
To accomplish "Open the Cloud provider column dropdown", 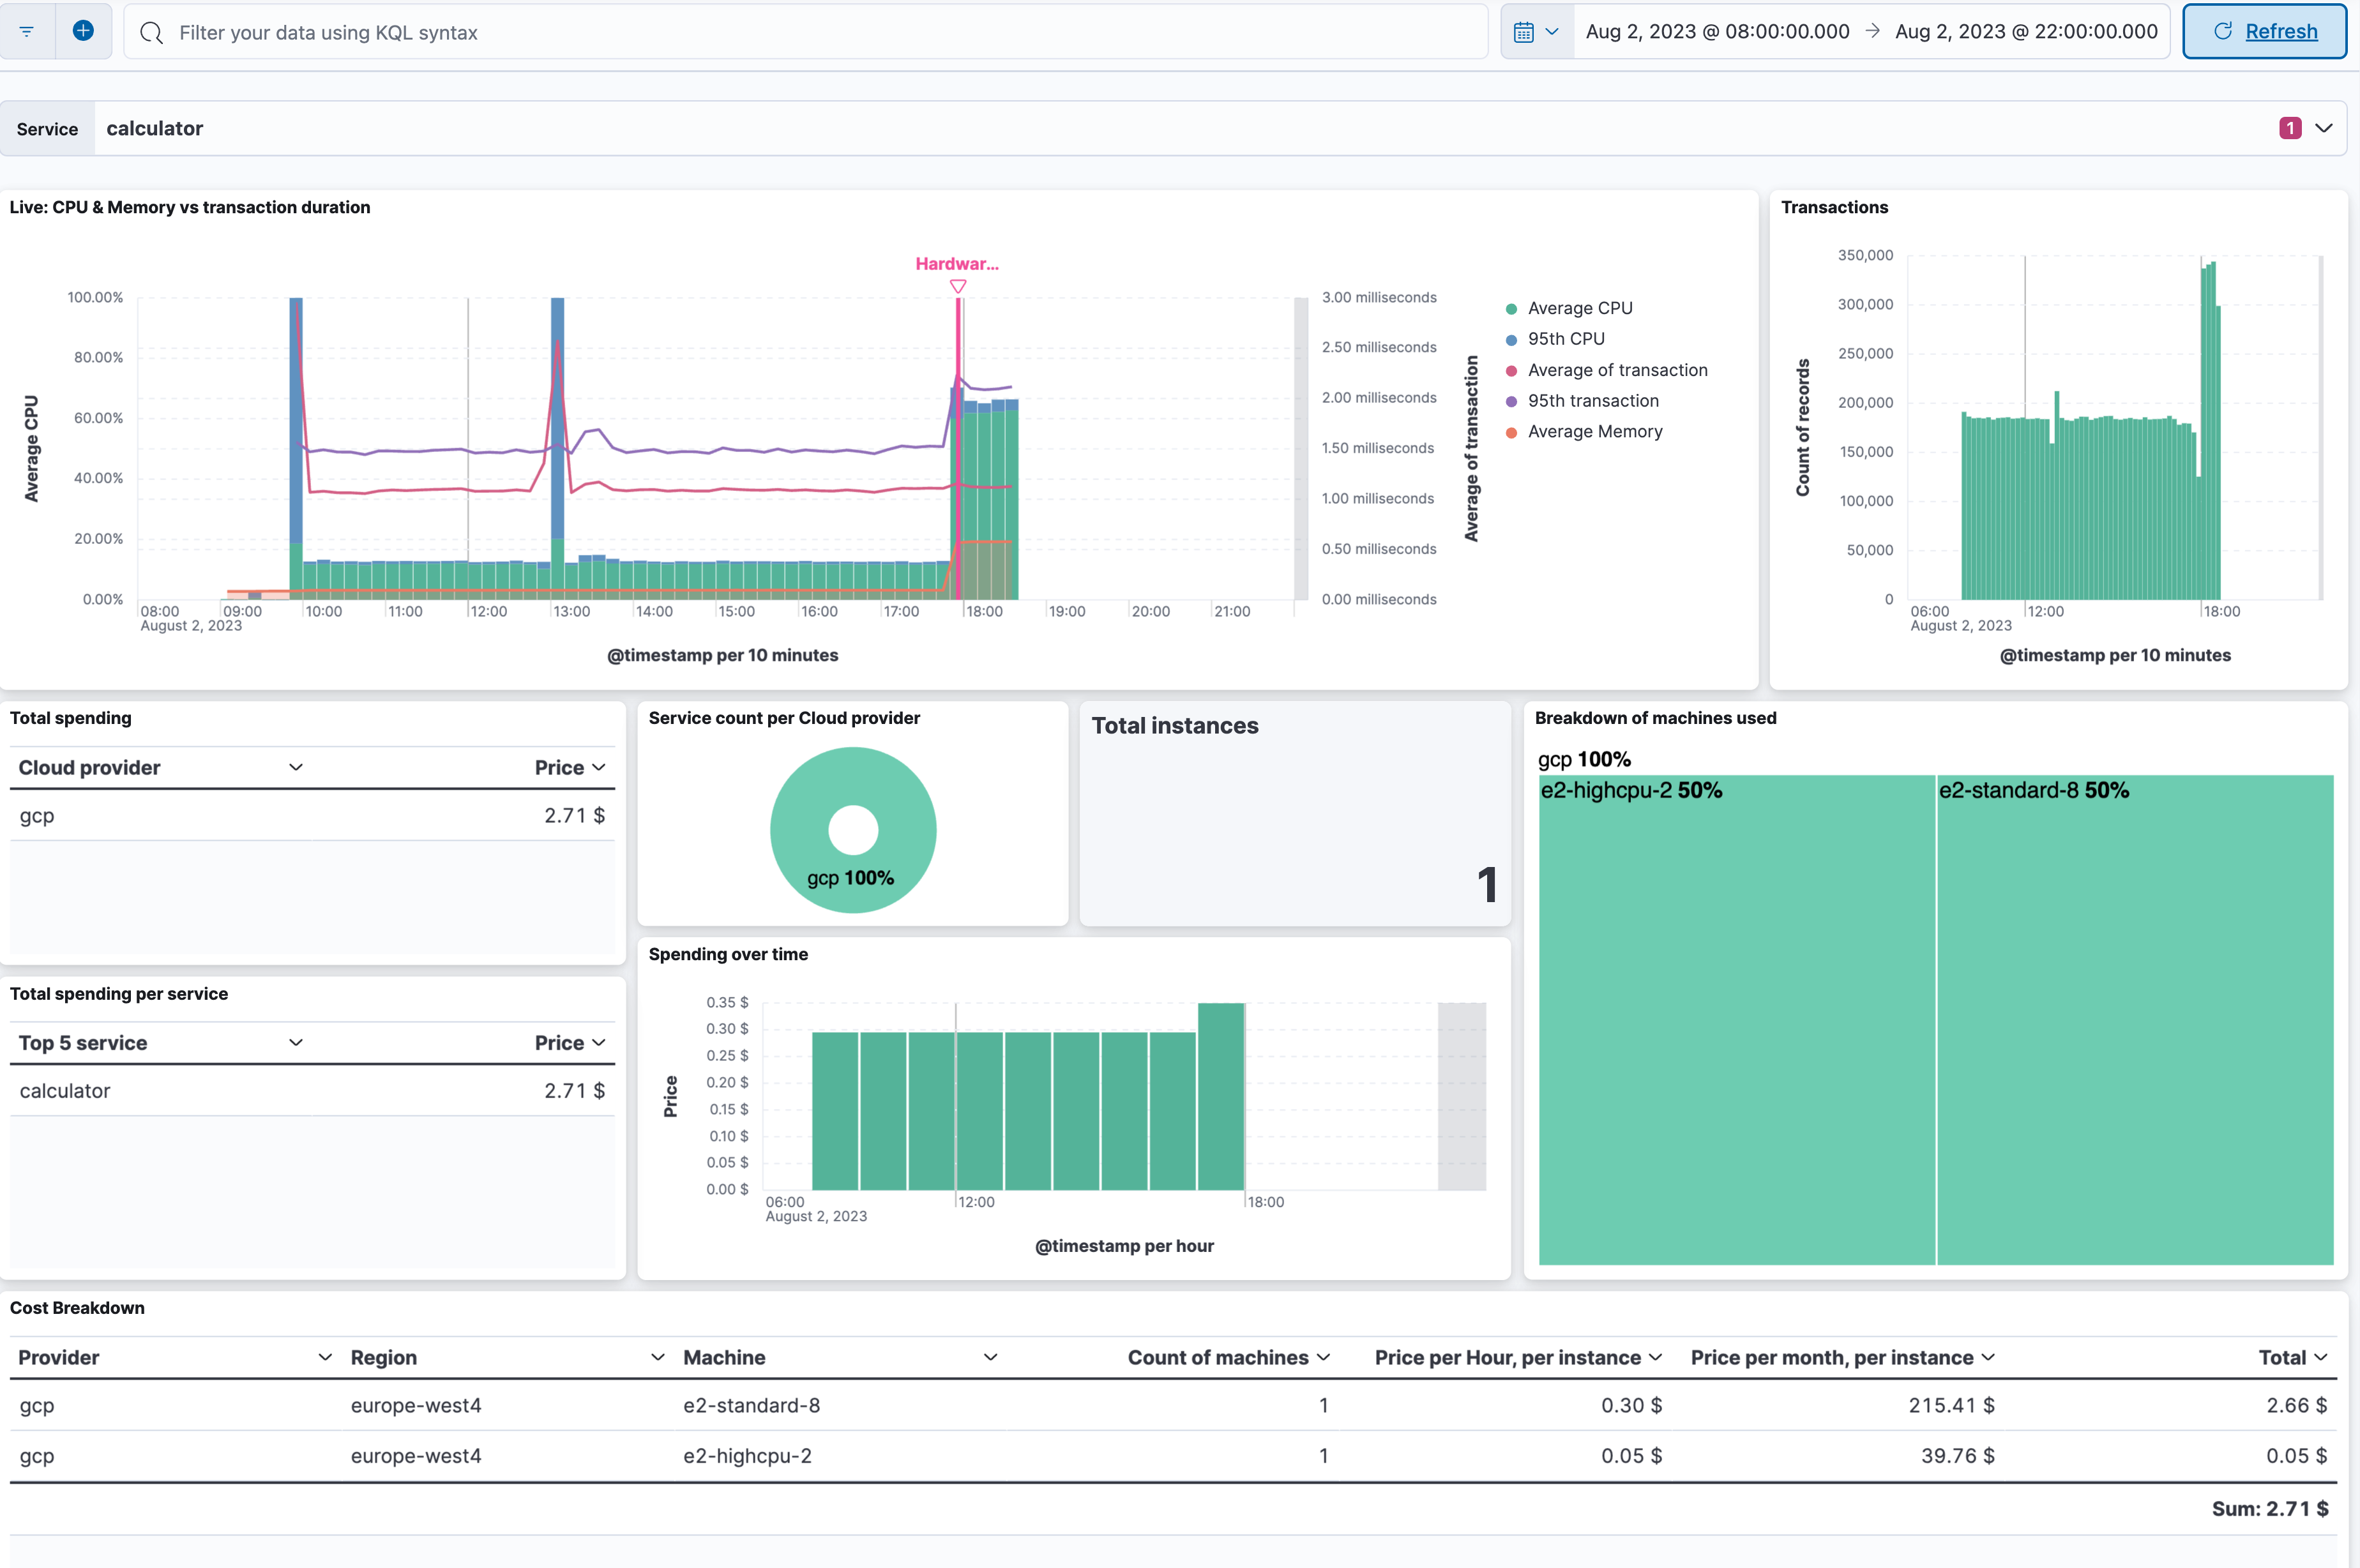I will 296,767.
